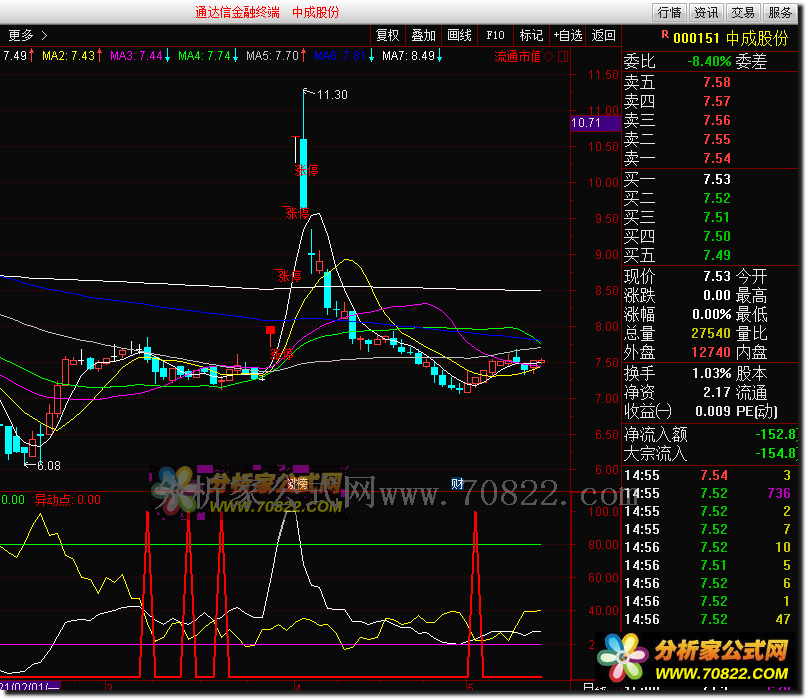The height and width of the screenshot is (699, 808).
Task: Click the 14:55 trade at 7.54
Action: click(708, 476)
